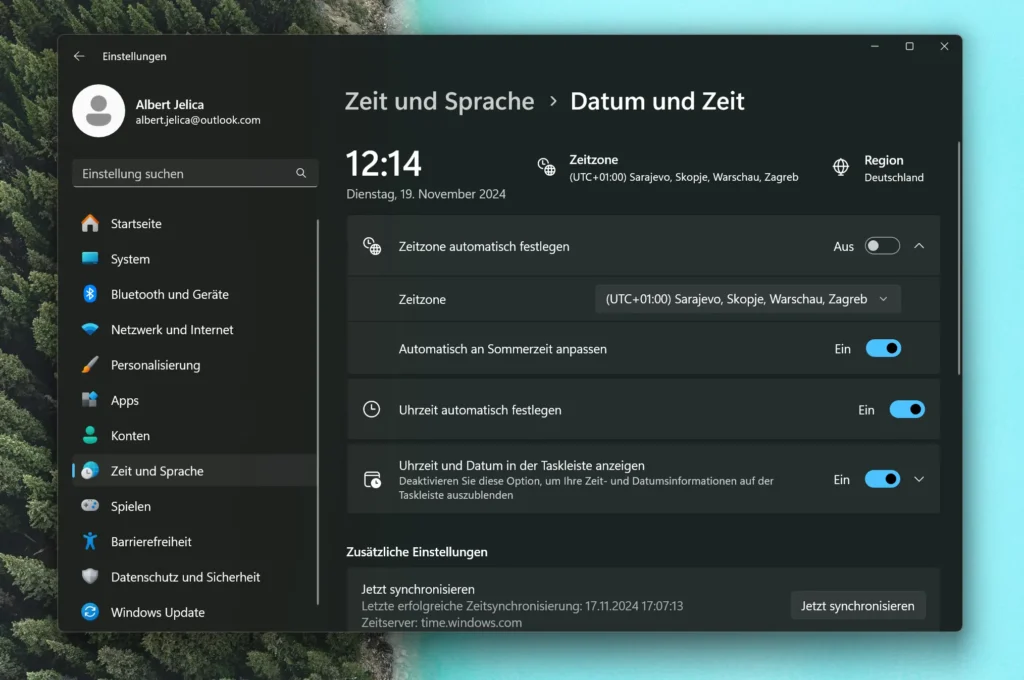The height and width of the screenshot is (680, 1024).
Task: Disable Automatisch an Sommerzeit anpassen
Action: tap(883, 347)
